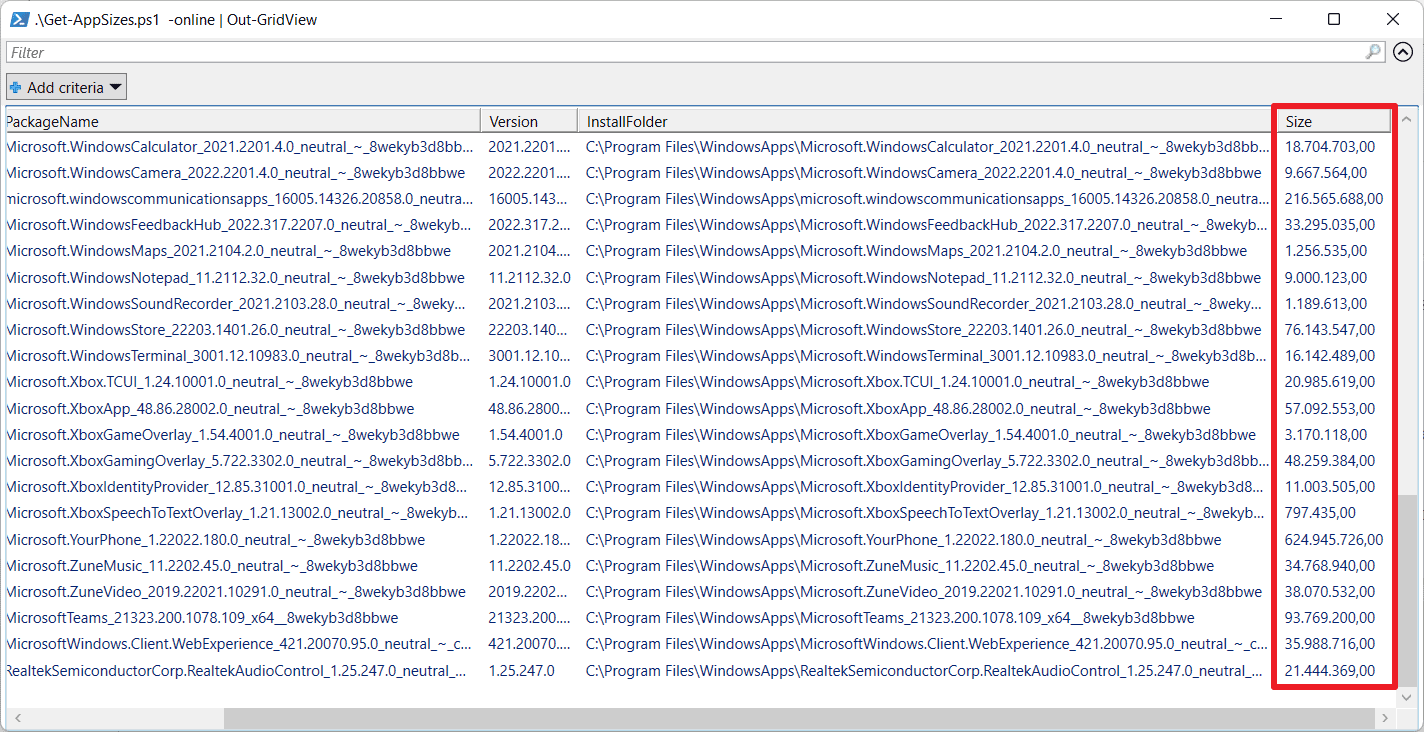Click the size value 9.667.564,00
The height and width of the screenshot is (732, 1424).
(1325, 172)
